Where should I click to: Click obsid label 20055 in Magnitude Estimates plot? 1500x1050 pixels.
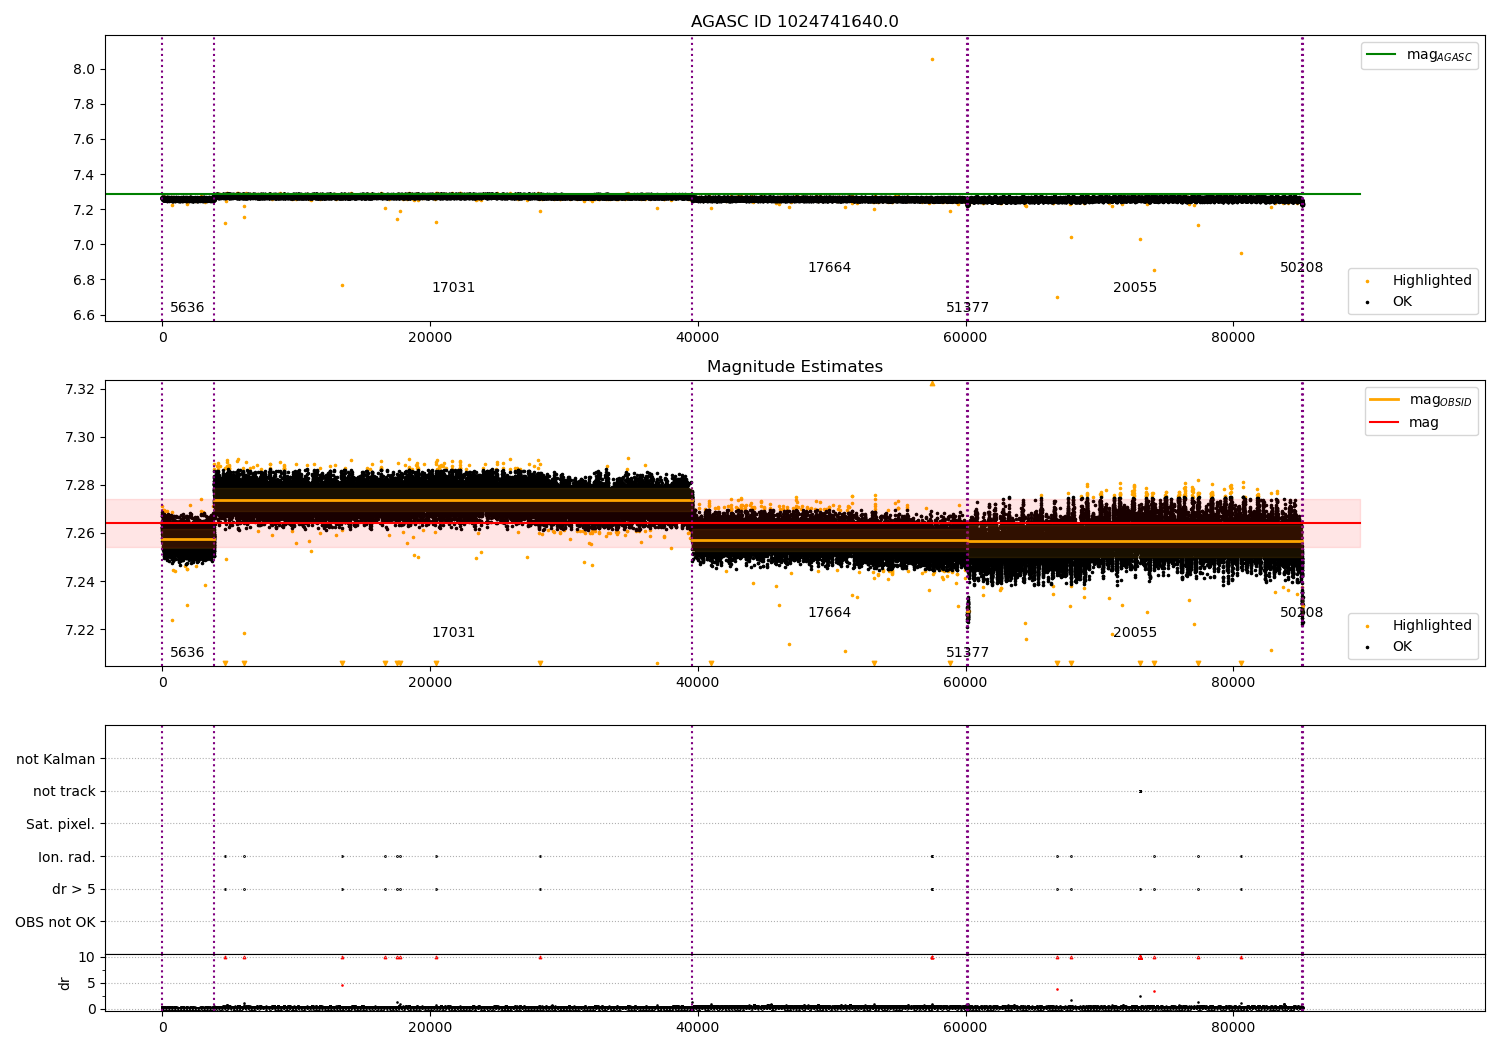click(1135, 633)
